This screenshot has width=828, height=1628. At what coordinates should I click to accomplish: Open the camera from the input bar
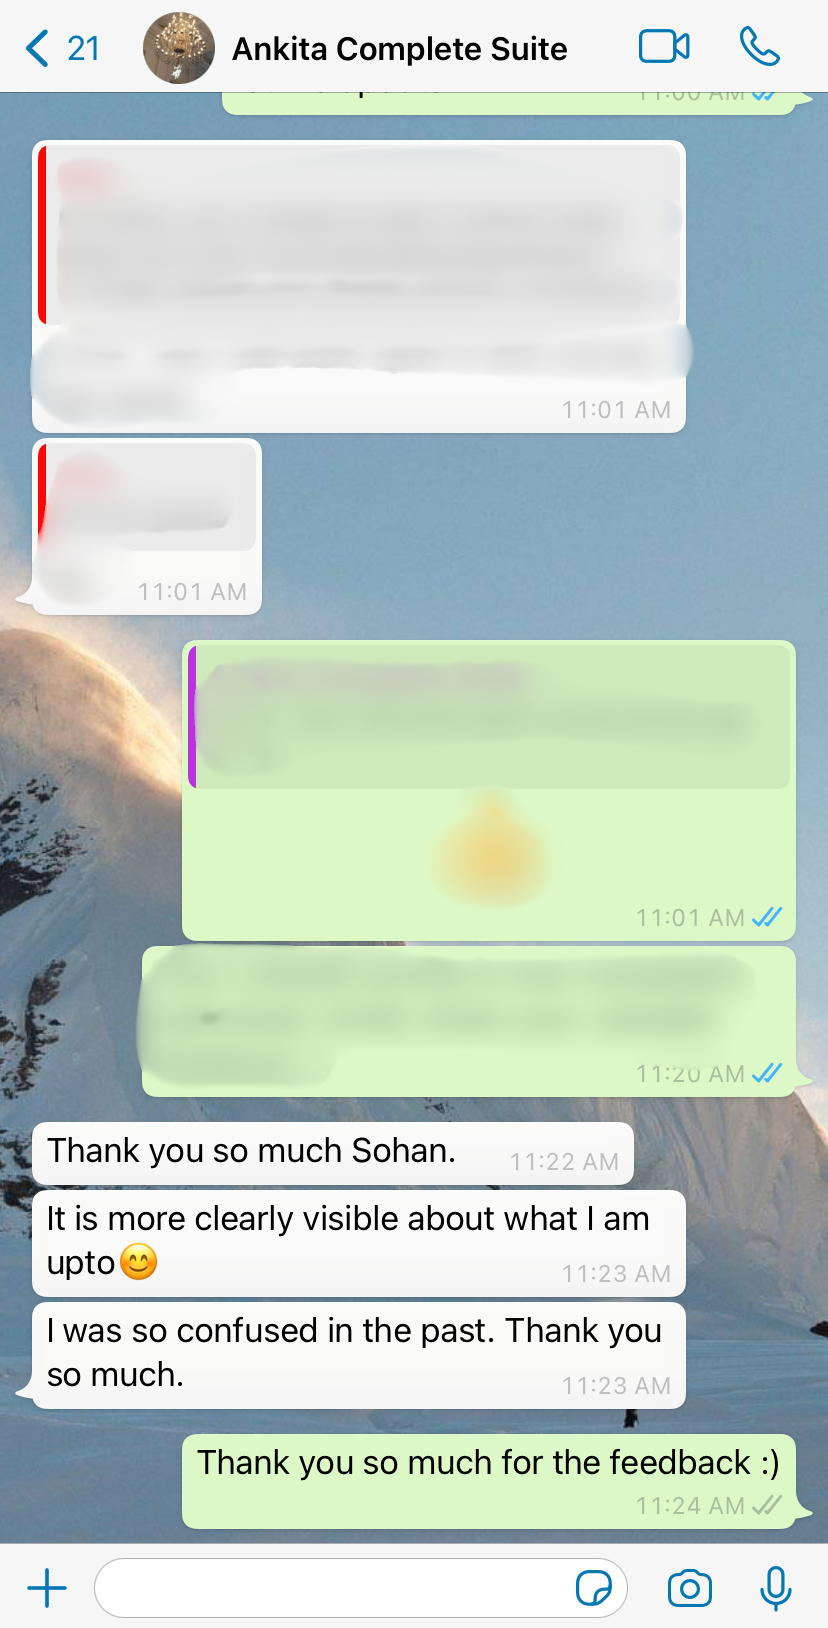pos(689,1588)
